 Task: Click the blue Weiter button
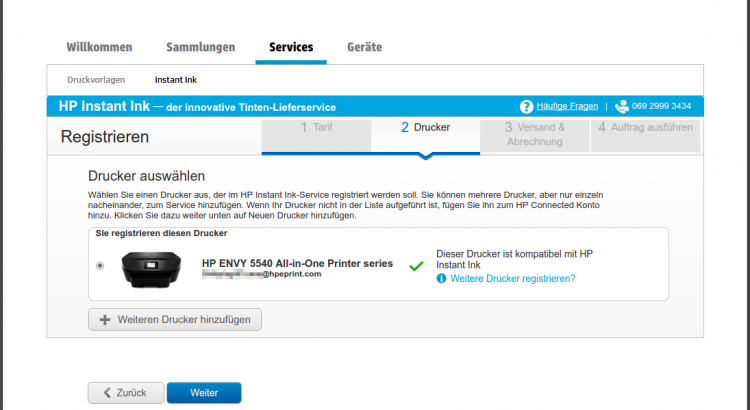point(204,393)
